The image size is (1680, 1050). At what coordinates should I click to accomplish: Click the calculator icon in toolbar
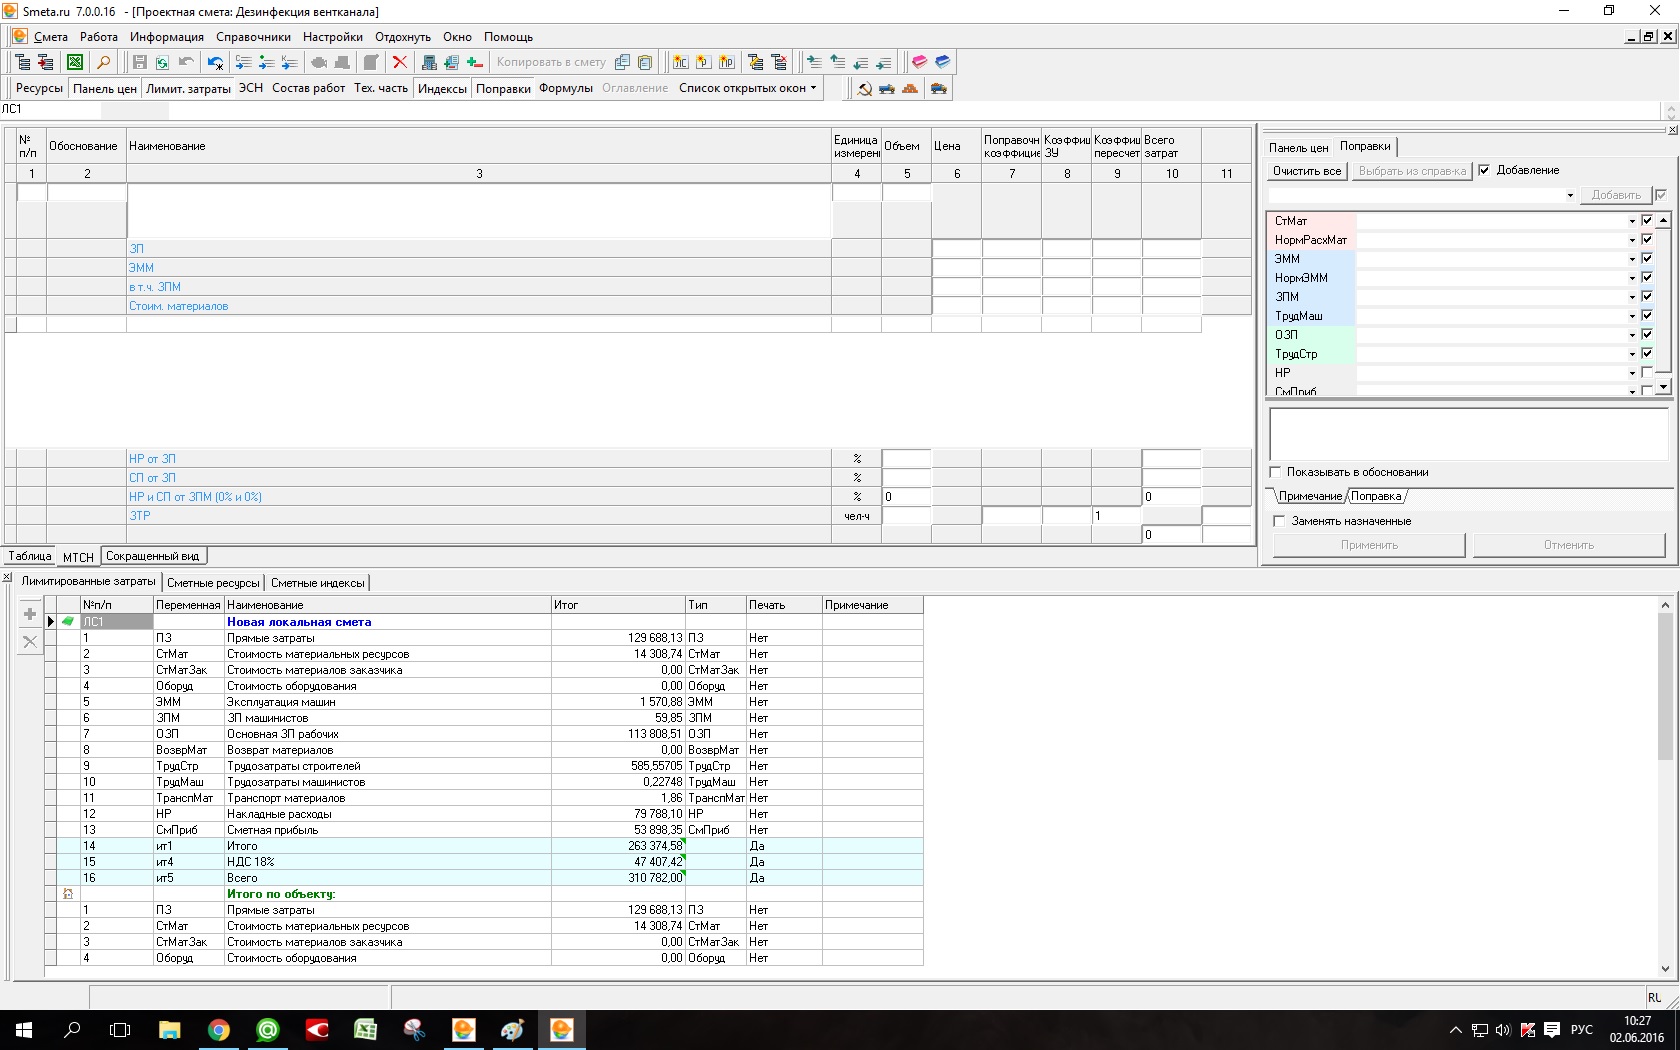point(429,62)
